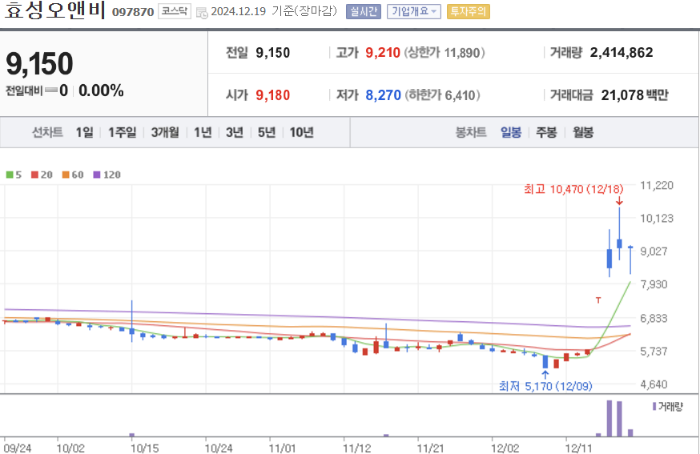Click the 상한가 11,890 text
This screenshot has height=454, width=700.
pyautogui.click(x=444, y=53)
